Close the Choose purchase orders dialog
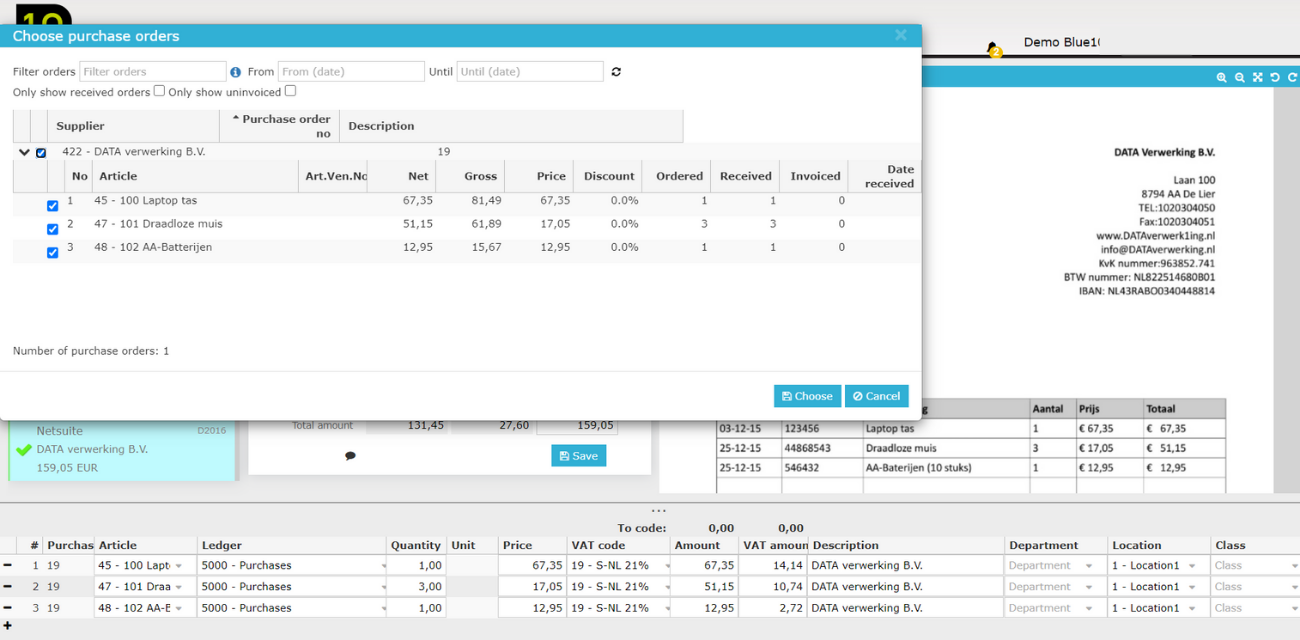The height and width of the screenshot is (640, 1300). 901,35
